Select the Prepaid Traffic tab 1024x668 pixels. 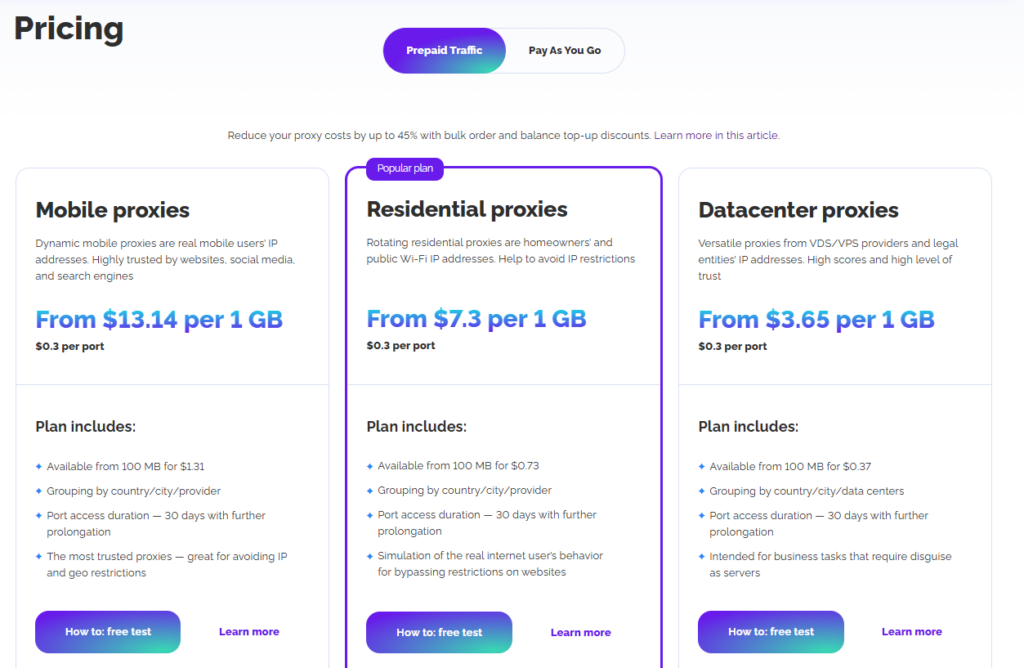click(x=444, y=50)
